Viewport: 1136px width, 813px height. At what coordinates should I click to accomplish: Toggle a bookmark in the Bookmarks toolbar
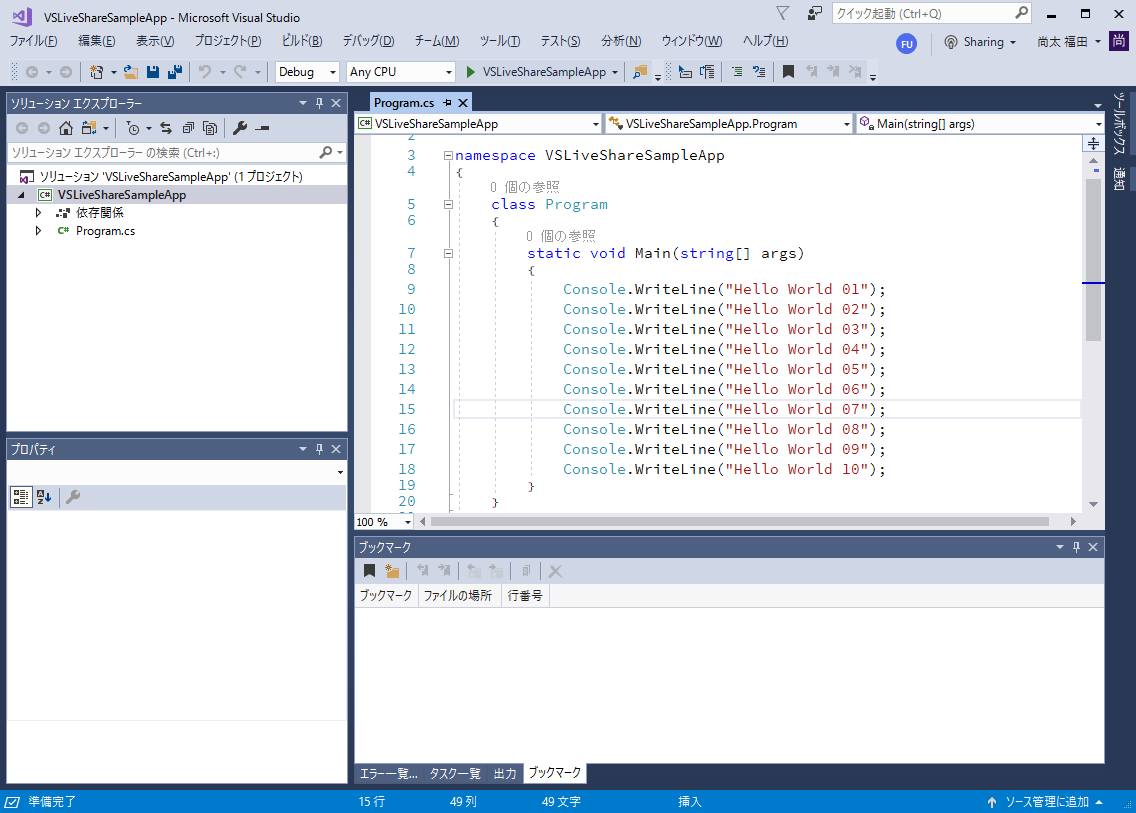pos(369,570)
